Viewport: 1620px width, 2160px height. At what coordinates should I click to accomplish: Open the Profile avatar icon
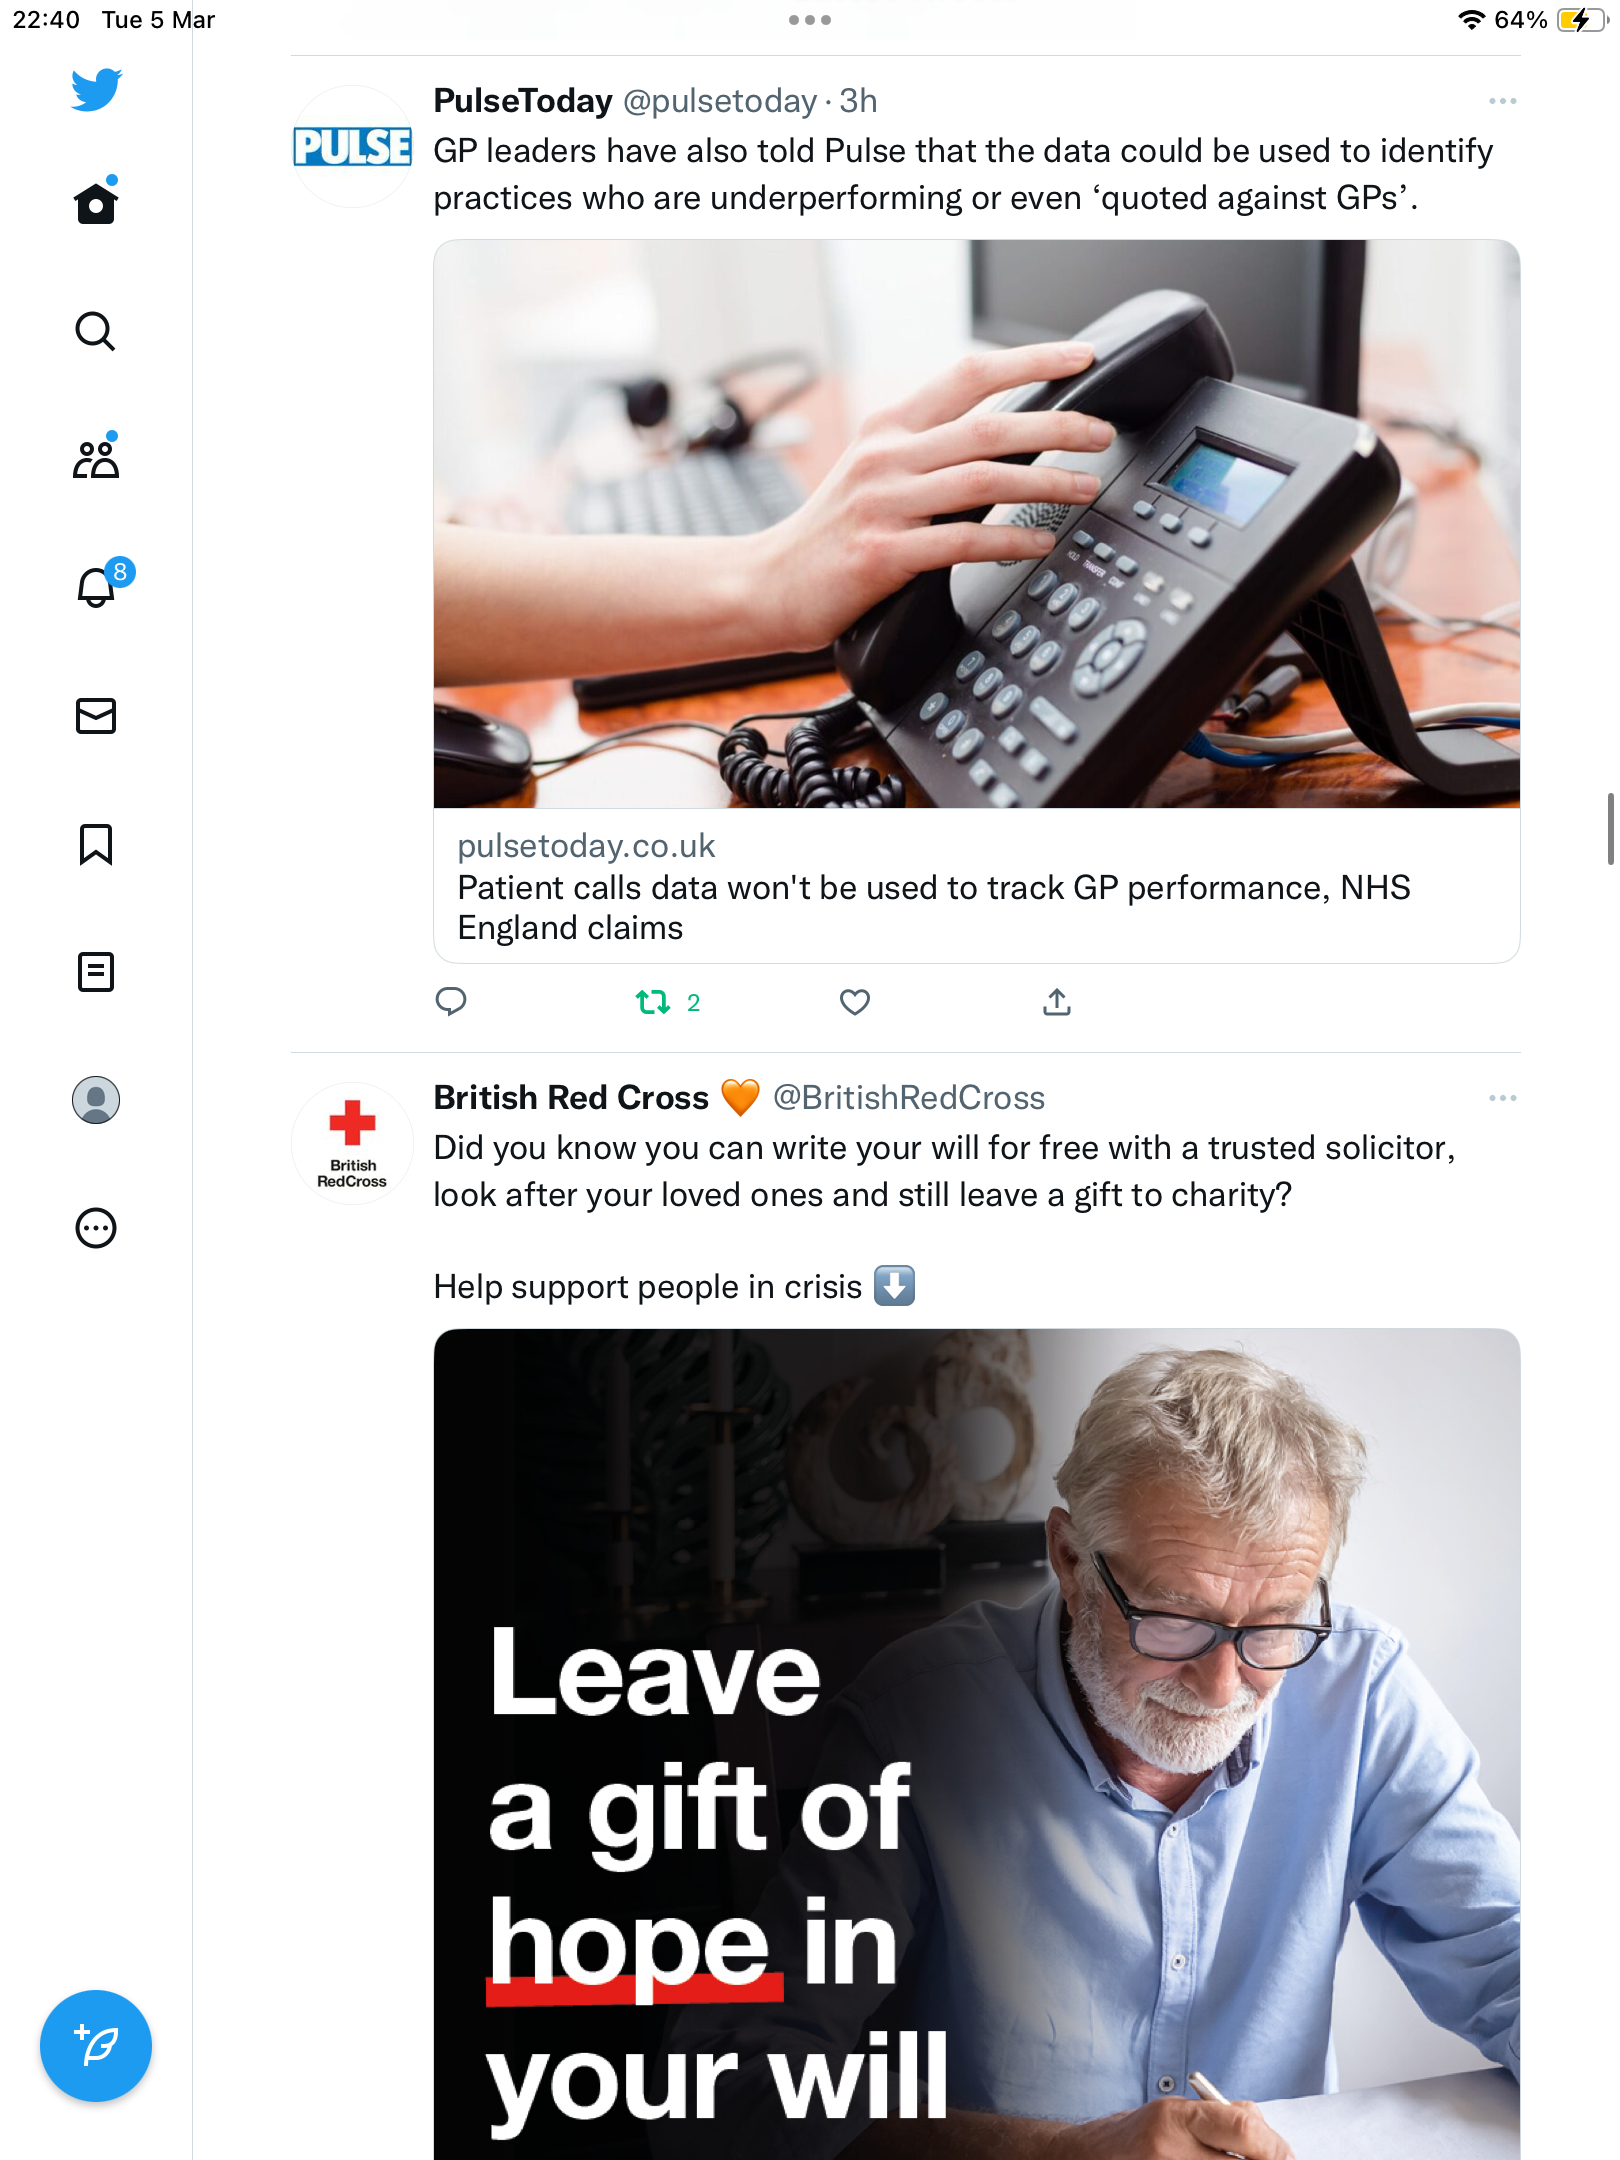(x=96, y=1100)
